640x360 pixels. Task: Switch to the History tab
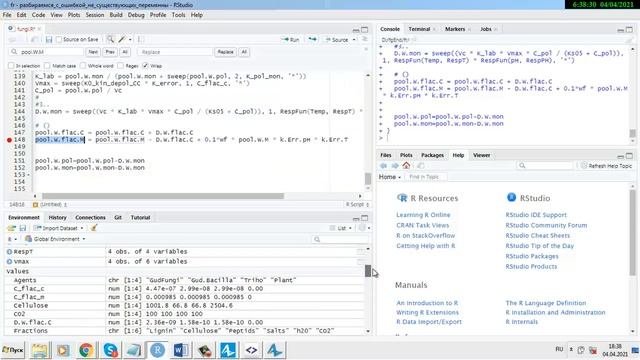57,218
